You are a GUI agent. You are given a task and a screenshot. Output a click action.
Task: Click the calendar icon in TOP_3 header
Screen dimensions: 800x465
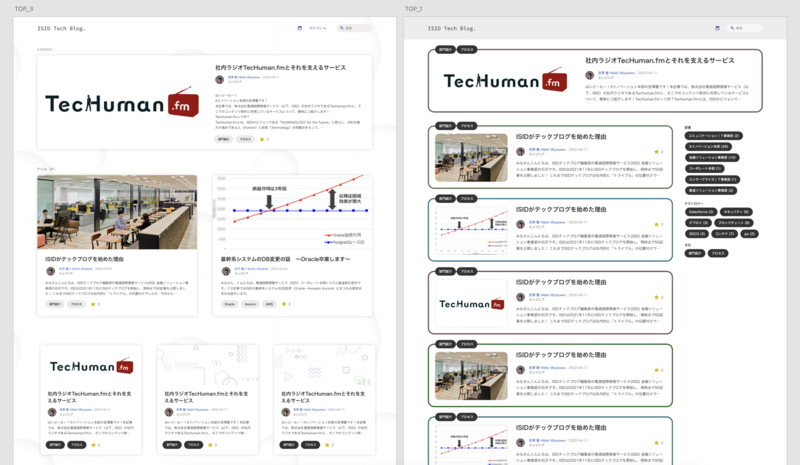click(299, 28)
